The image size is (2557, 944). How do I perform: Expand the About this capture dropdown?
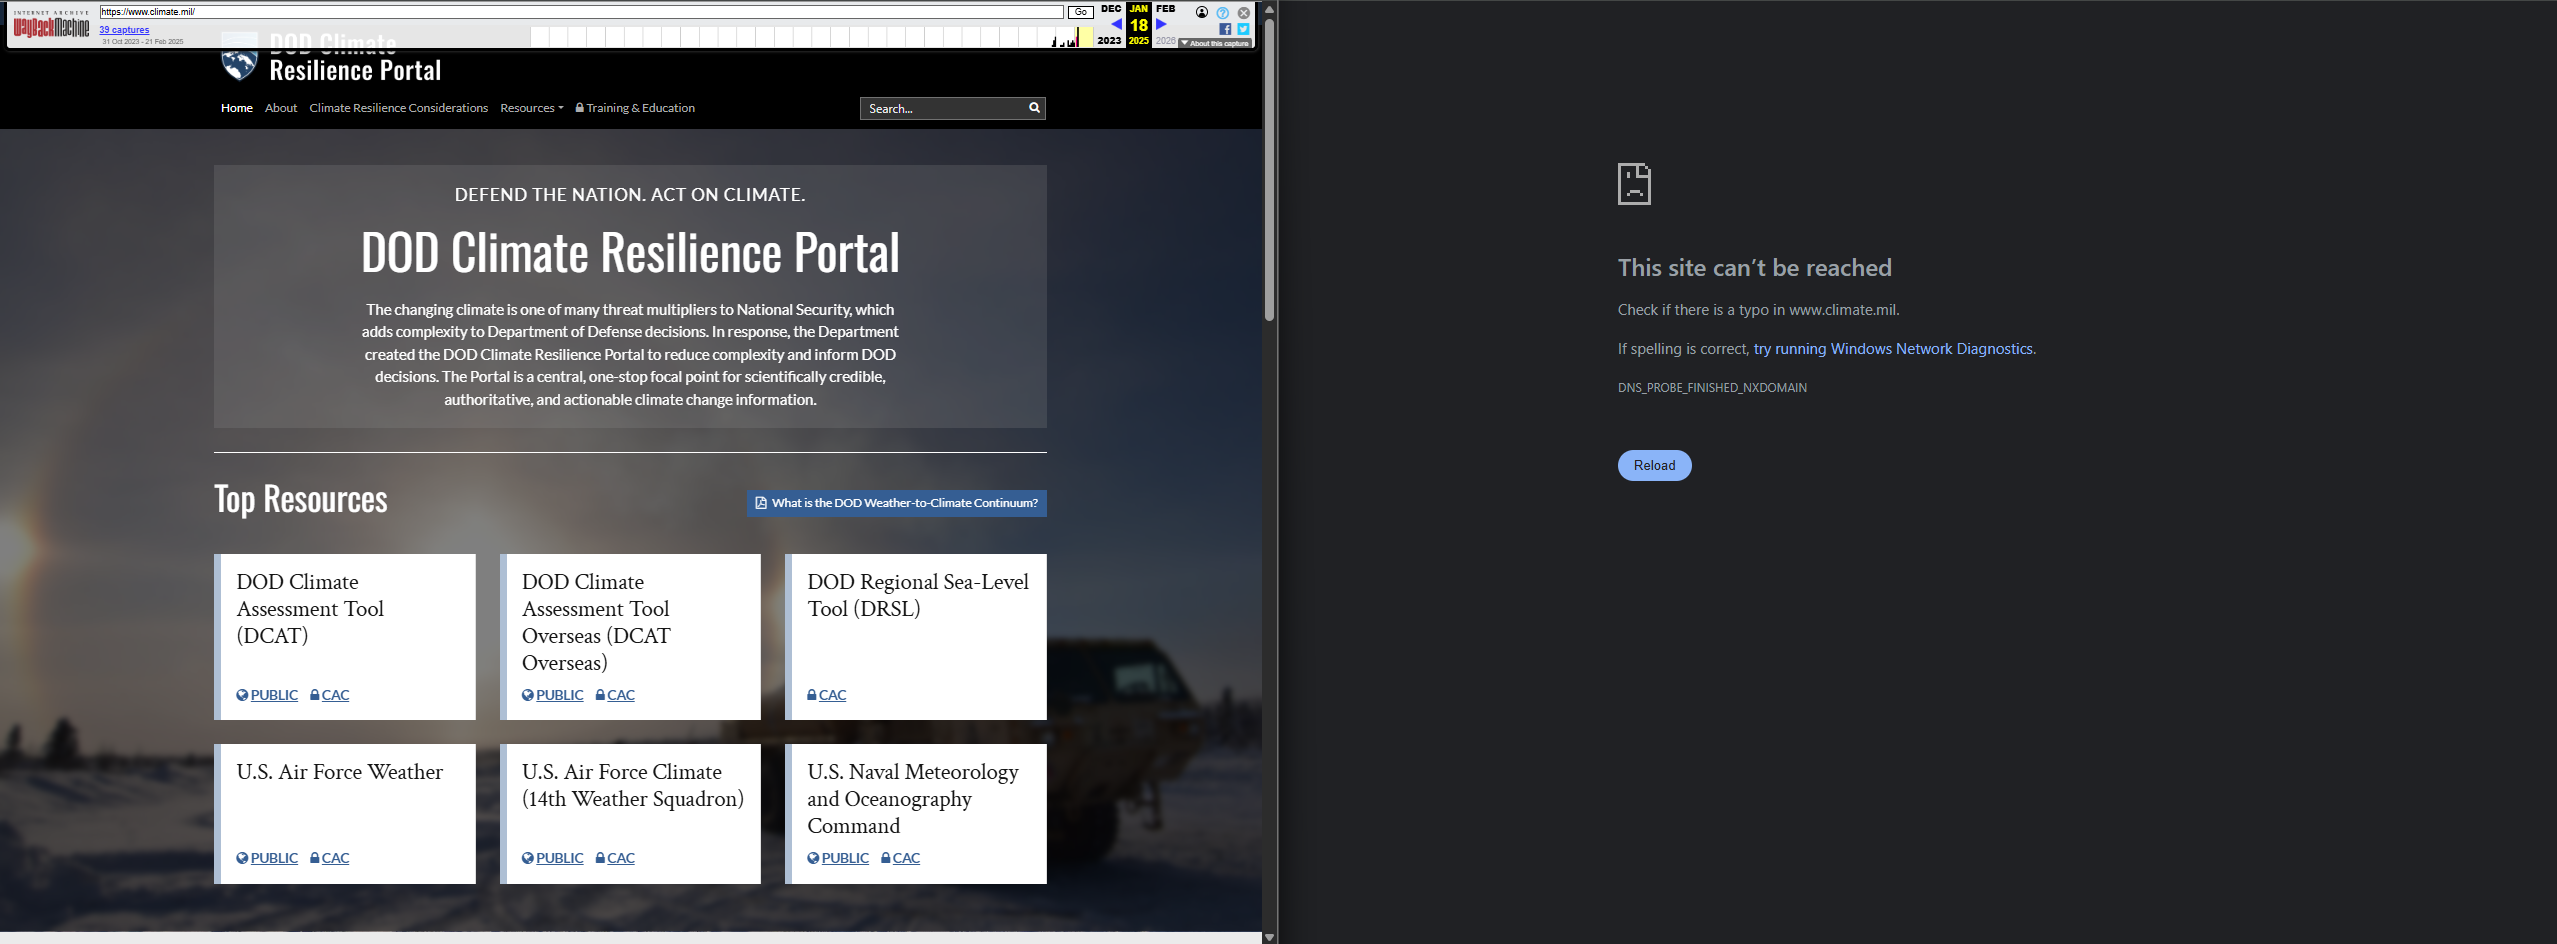[1215, 43]
